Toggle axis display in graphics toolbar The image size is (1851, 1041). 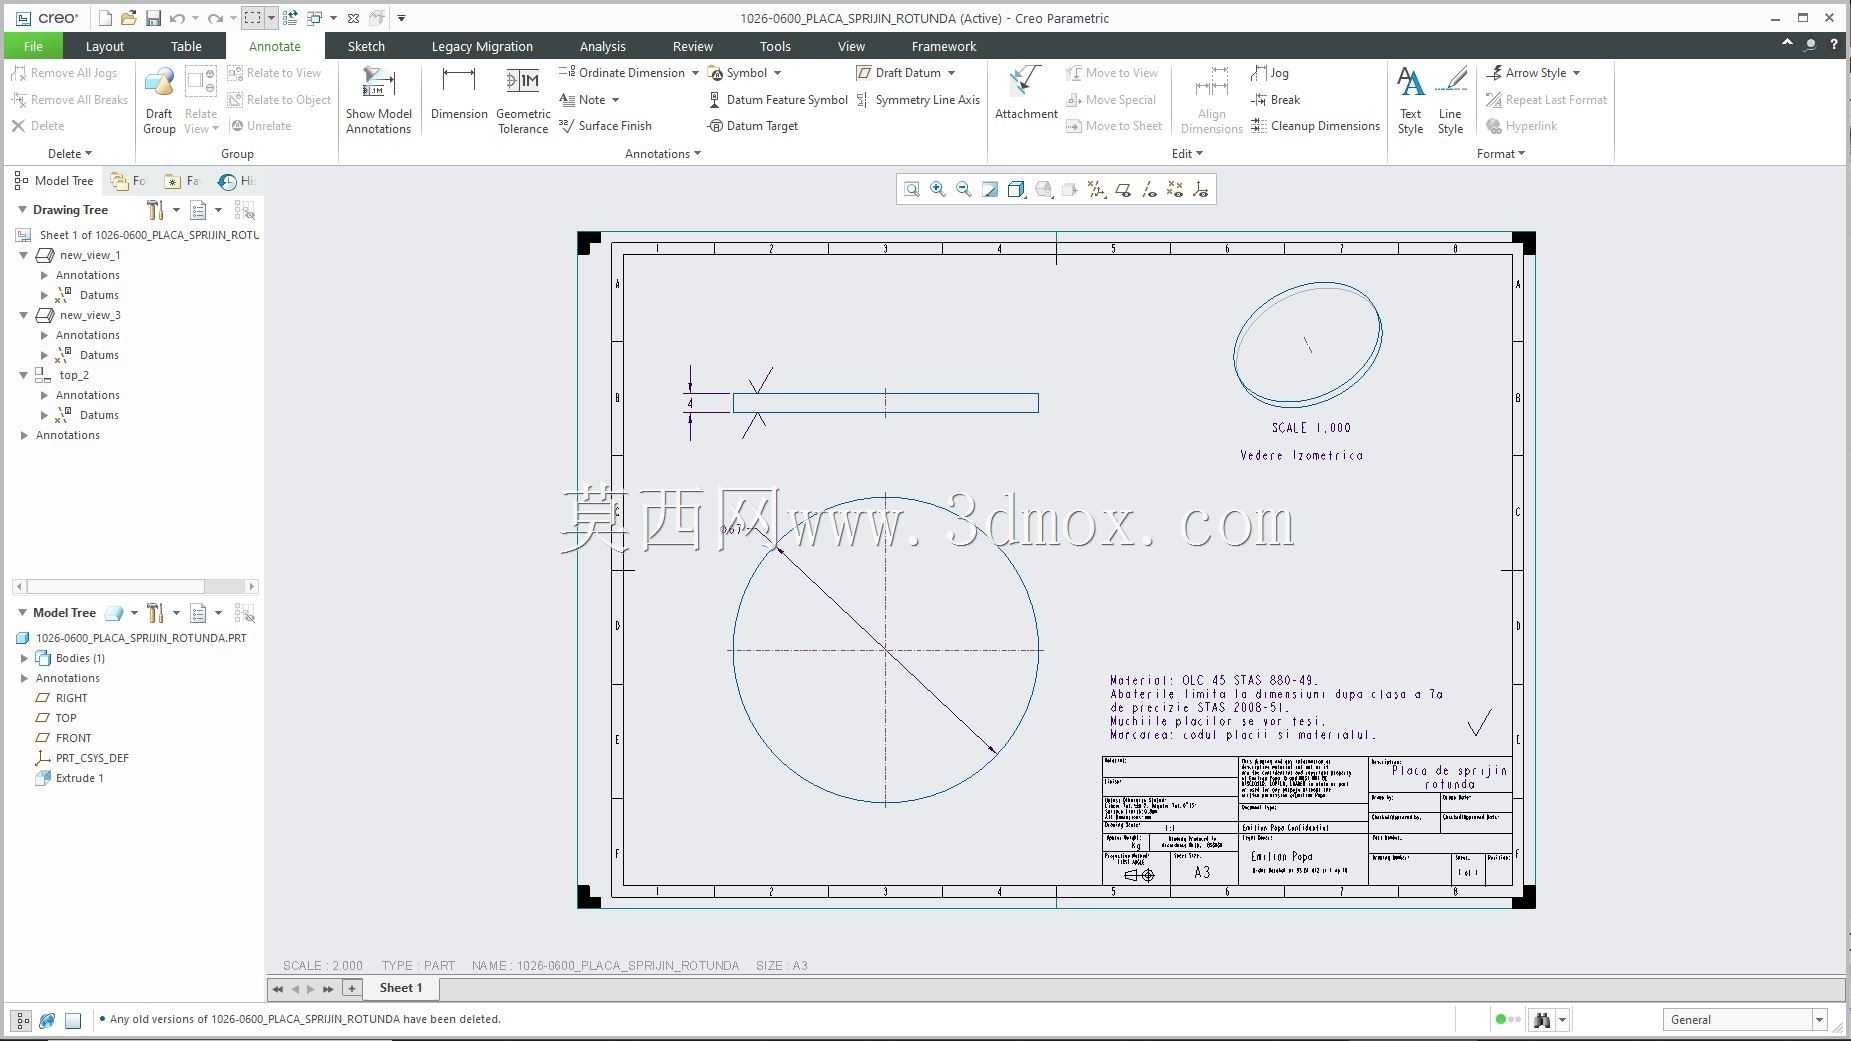pos(1149,190)
